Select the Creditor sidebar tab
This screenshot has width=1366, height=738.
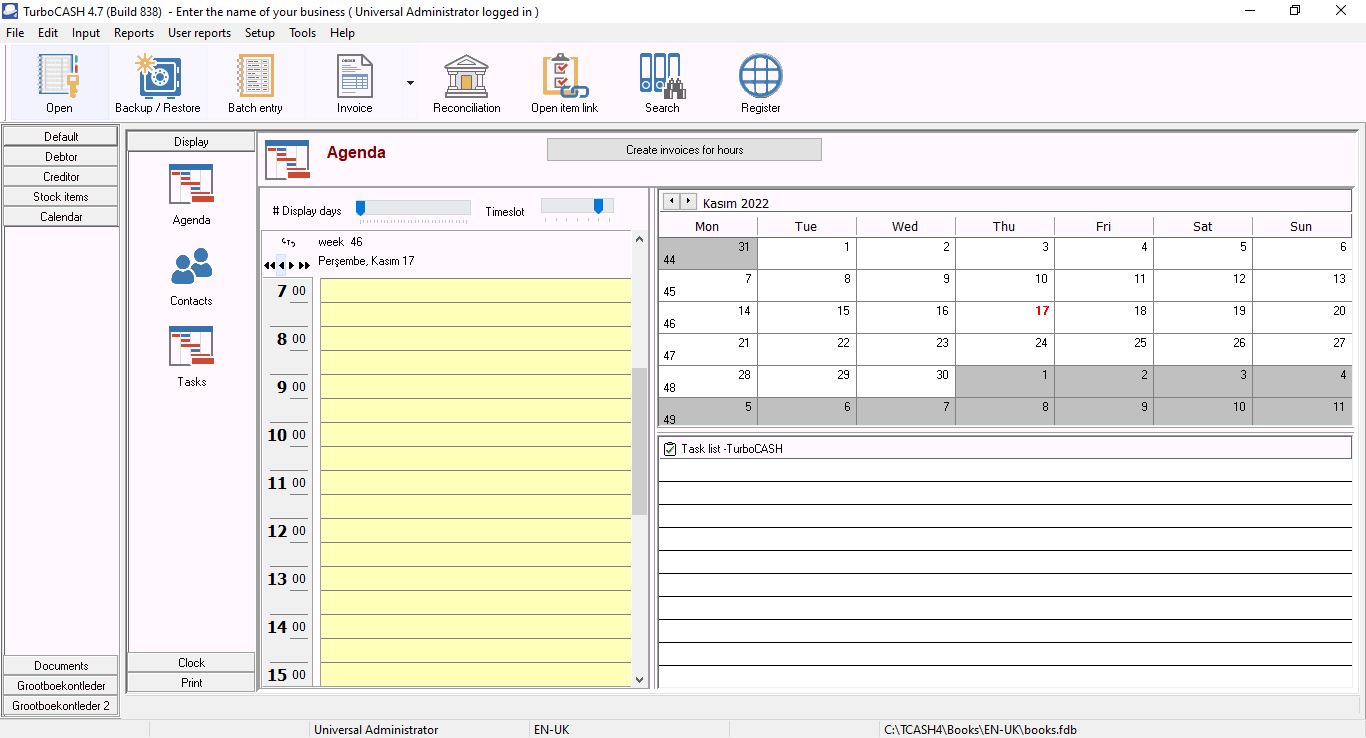[61, 176]
